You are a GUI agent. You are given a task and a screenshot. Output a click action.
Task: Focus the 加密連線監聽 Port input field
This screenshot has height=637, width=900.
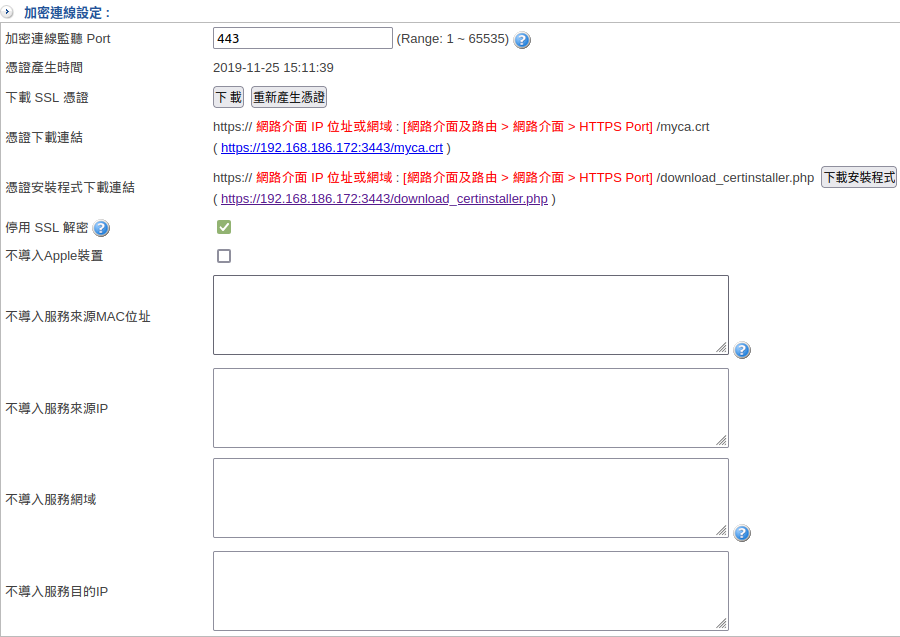[x=302, y=38]
